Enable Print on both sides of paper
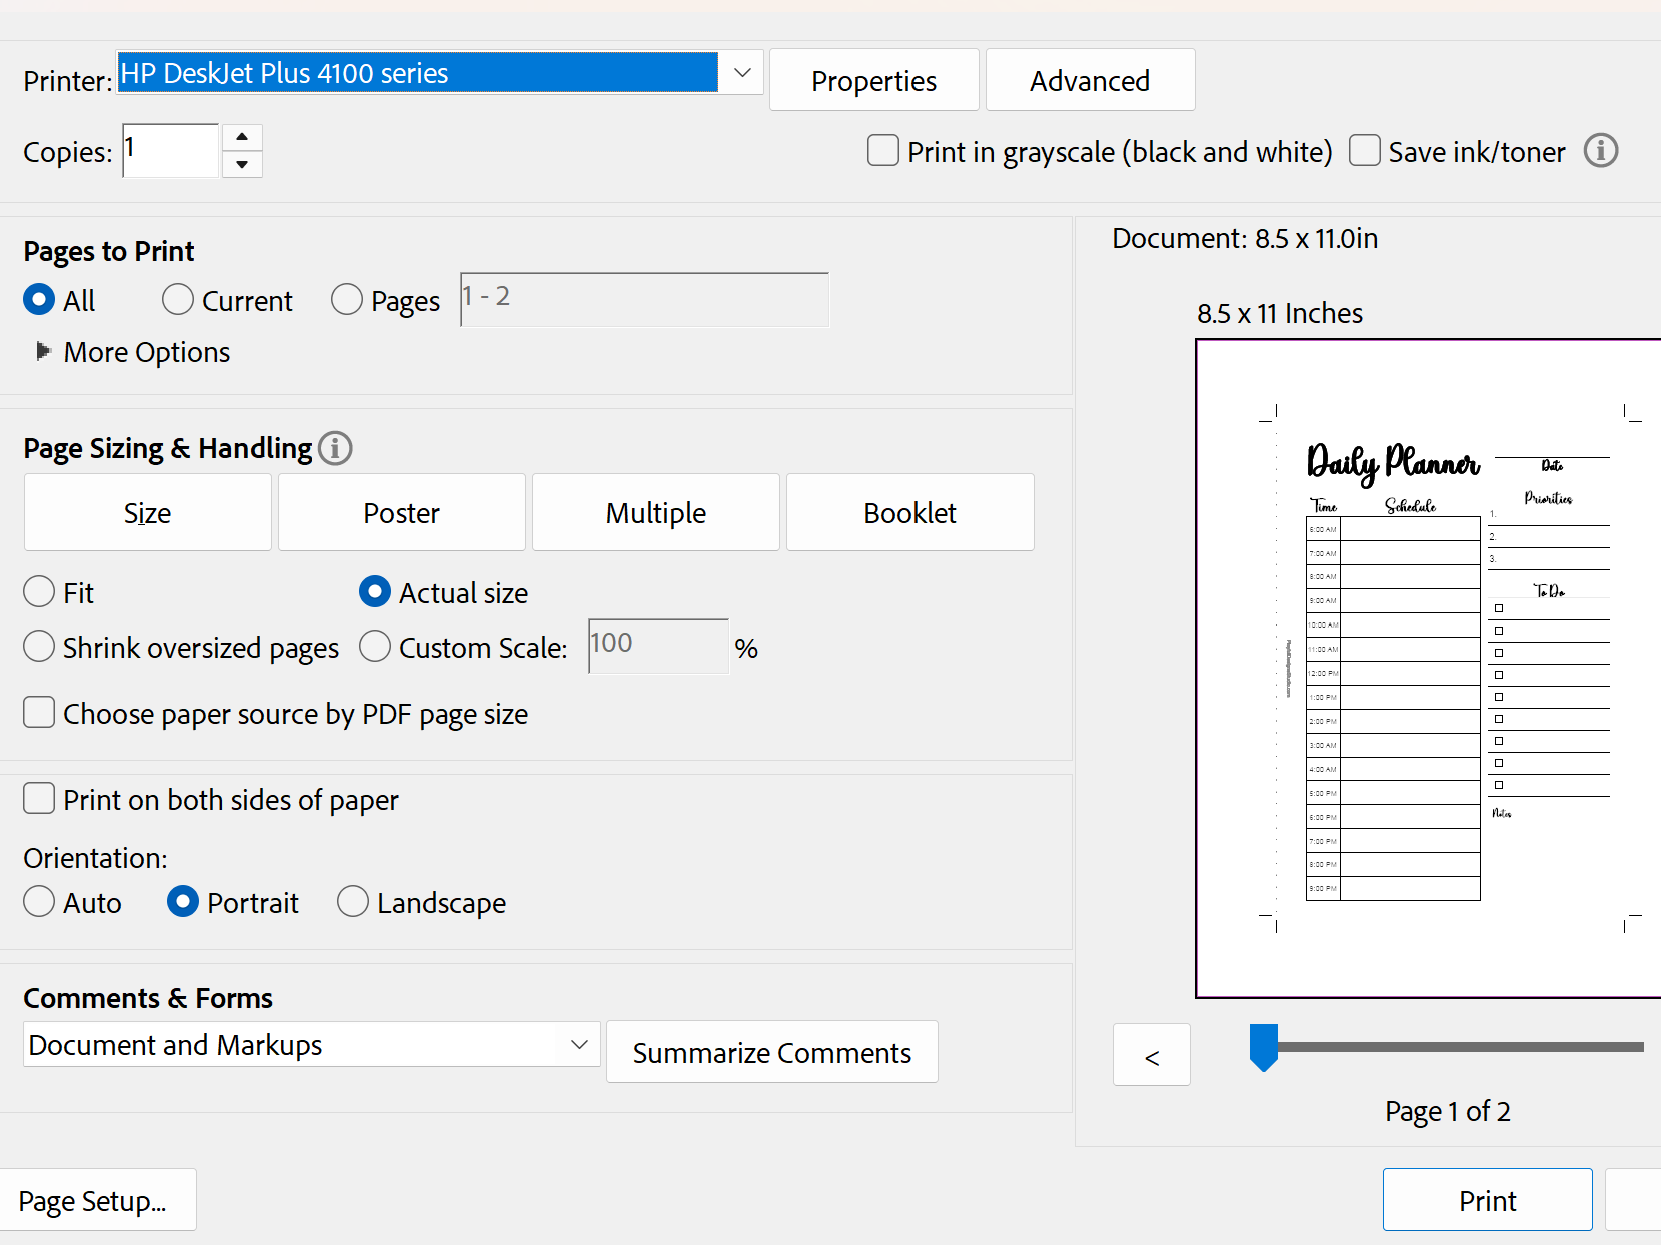 click(x=39, y=799)
